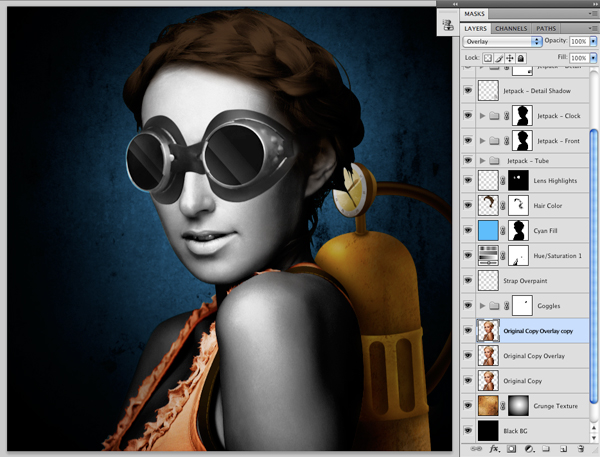Lock transparent pixels of the layer
This screenshot has height=457, width=600.
point(488,58)
